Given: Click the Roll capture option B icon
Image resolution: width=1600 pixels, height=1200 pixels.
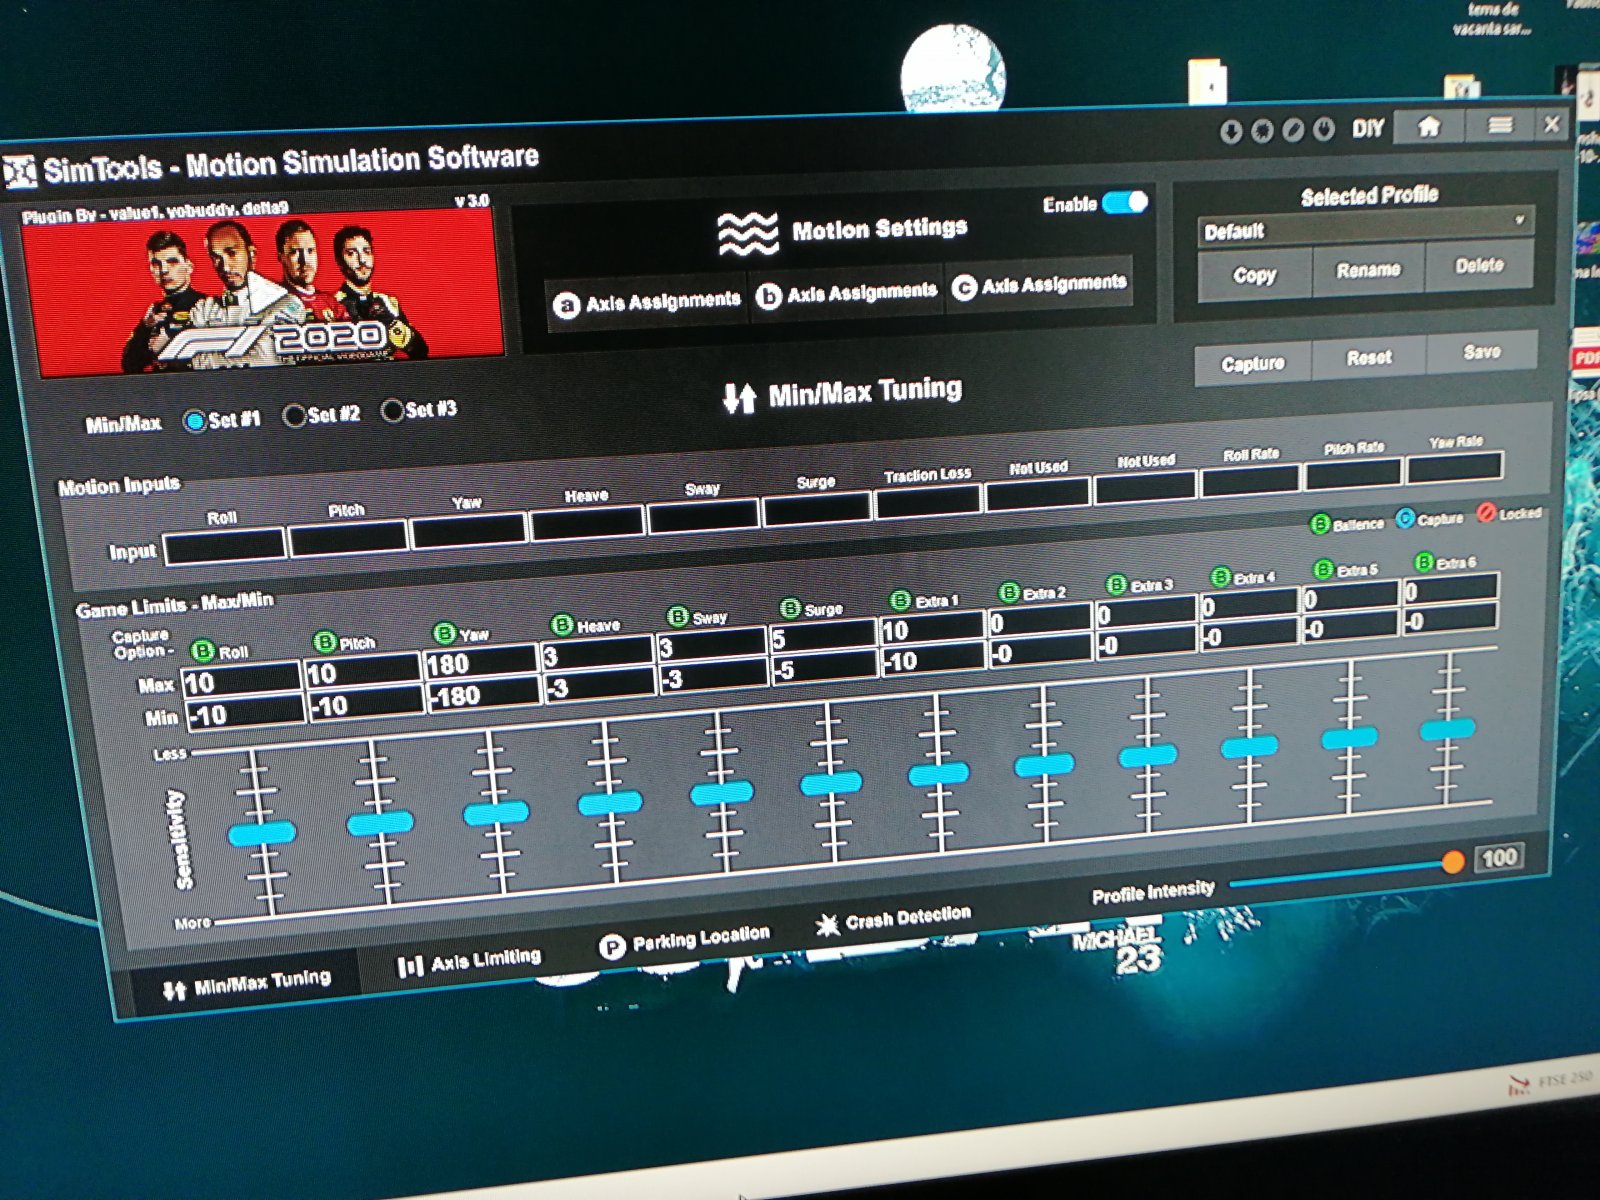Looking at the screenshot, I should pyautogui.click(x=202, y=651).
